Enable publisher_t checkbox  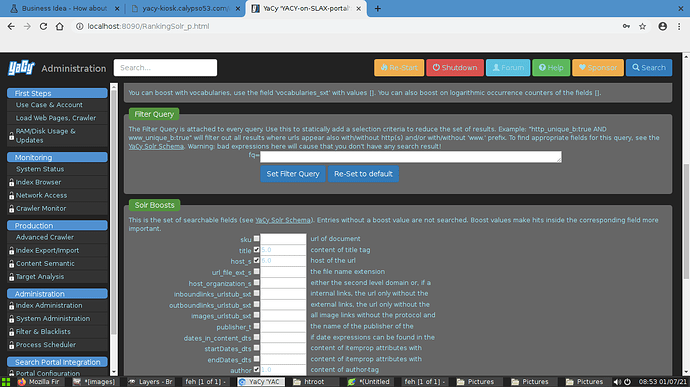pyautogui.click(x=257, y=326)
